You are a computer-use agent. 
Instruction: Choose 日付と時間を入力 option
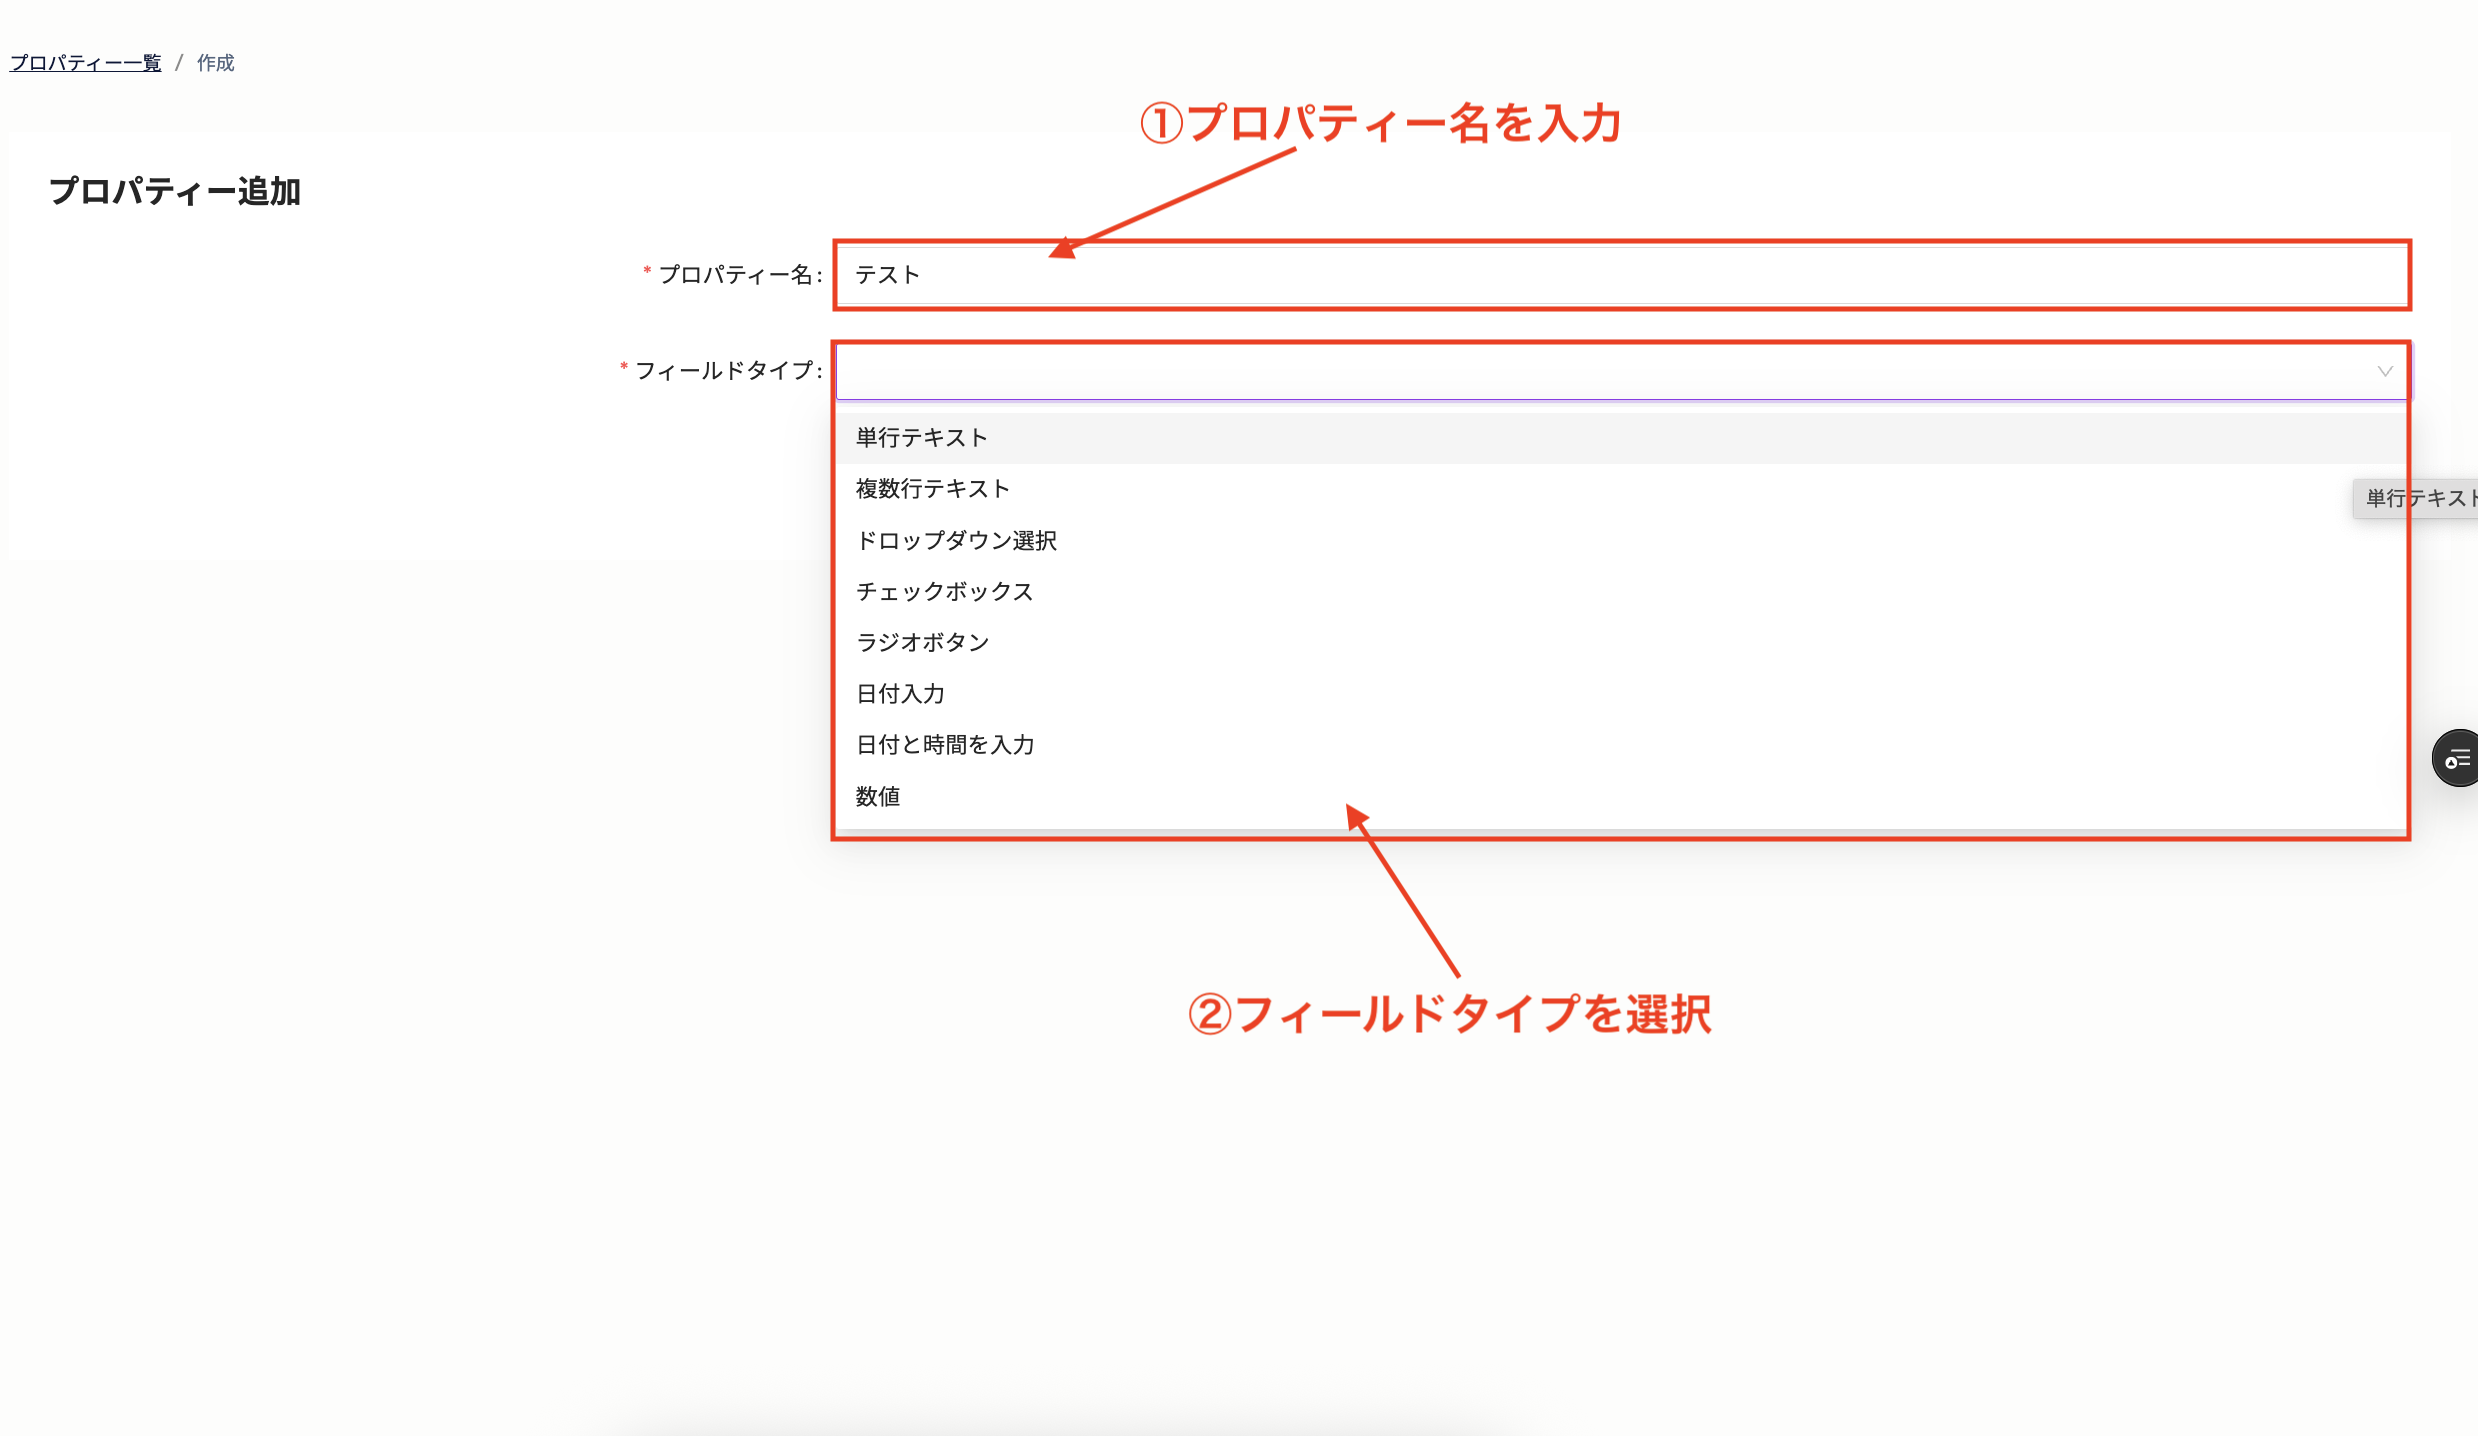click(945, 744)
